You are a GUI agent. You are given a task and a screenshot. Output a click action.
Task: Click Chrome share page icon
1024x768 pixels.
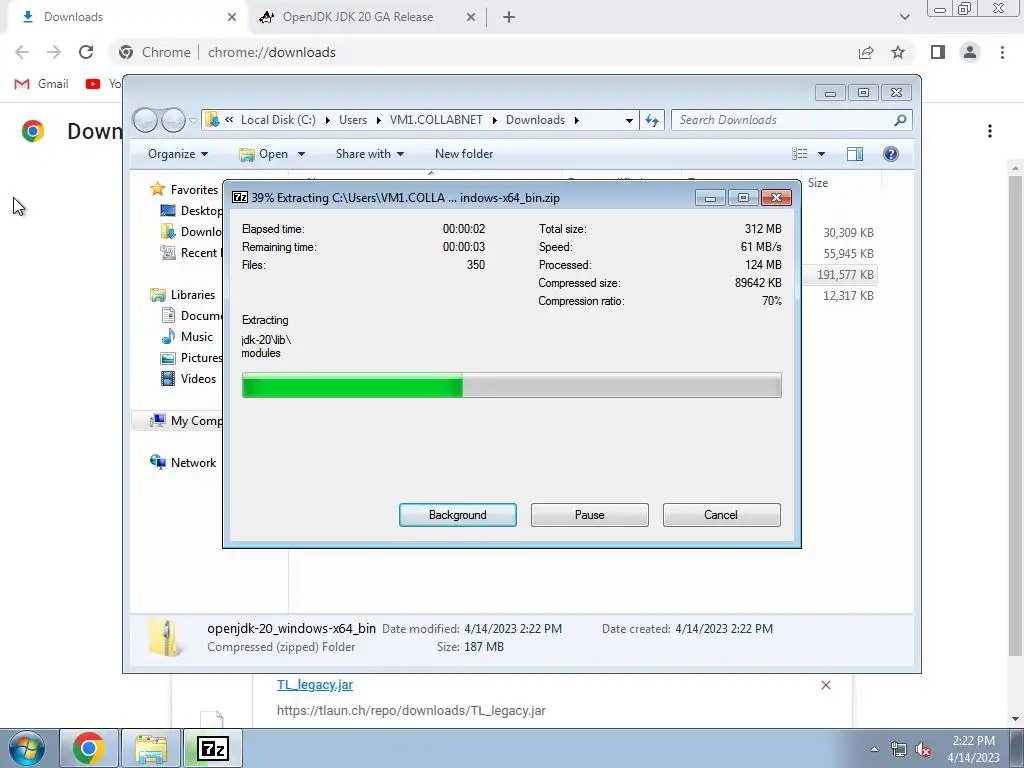[866, 52]
